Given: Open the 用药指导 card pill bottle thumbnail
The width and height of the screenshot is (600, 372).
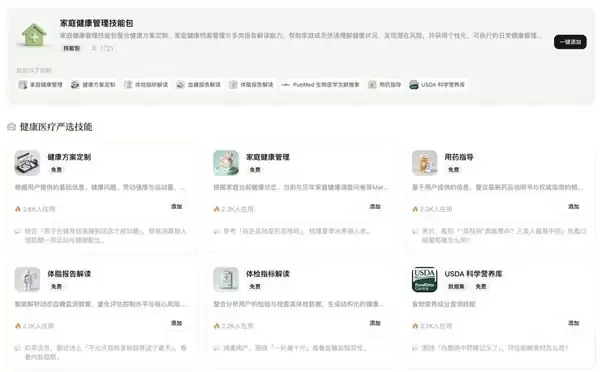Looking at the screenshot, I should [x=424, y=163].
